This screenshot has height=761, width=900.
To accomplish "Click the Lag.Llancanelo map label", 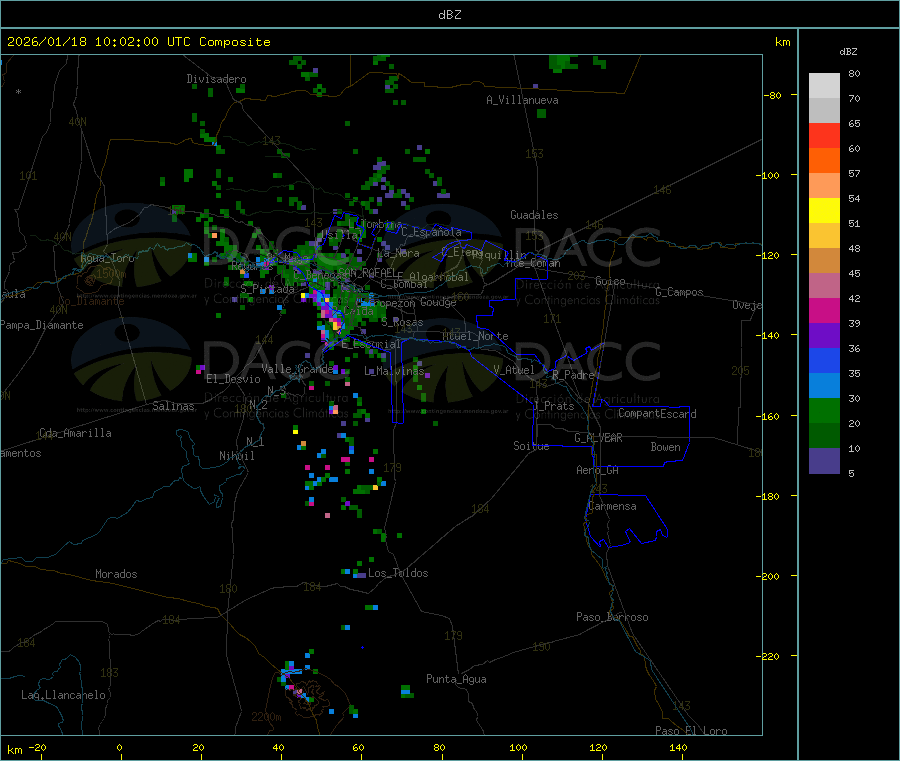I will tap(63, 695).
